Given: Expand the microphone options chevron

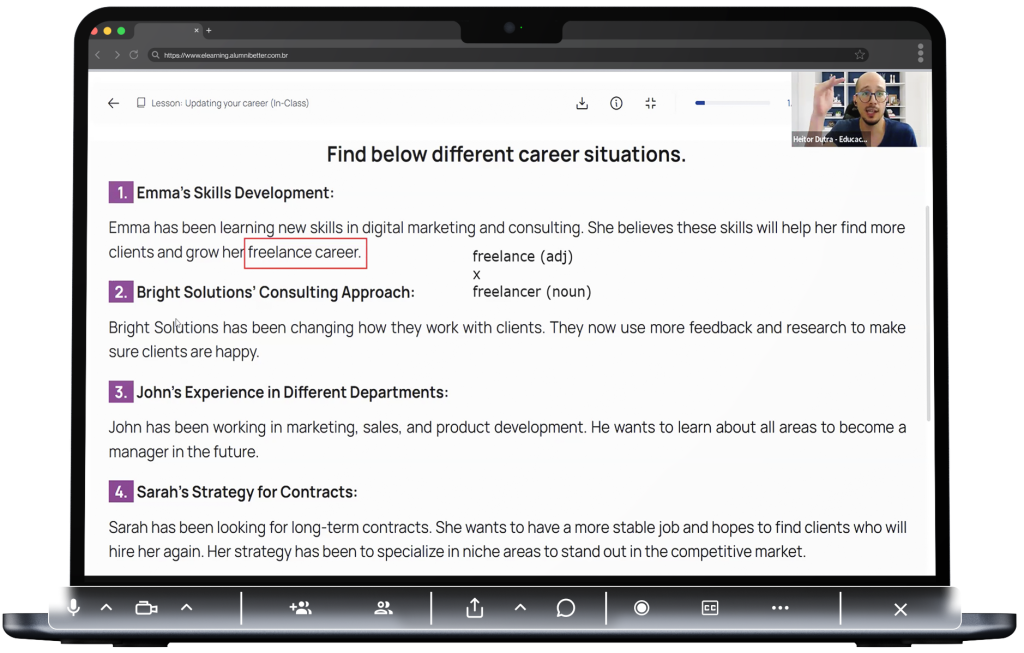Looking at the screenshot, I should click(x=106, y=608).
